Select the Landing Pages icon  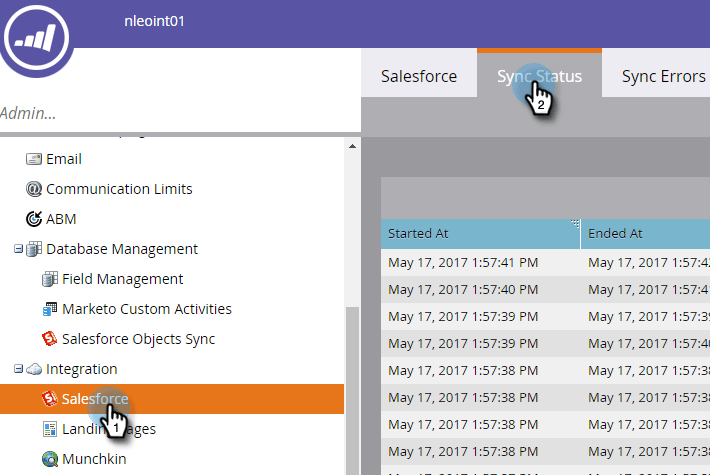click(50, 429)
